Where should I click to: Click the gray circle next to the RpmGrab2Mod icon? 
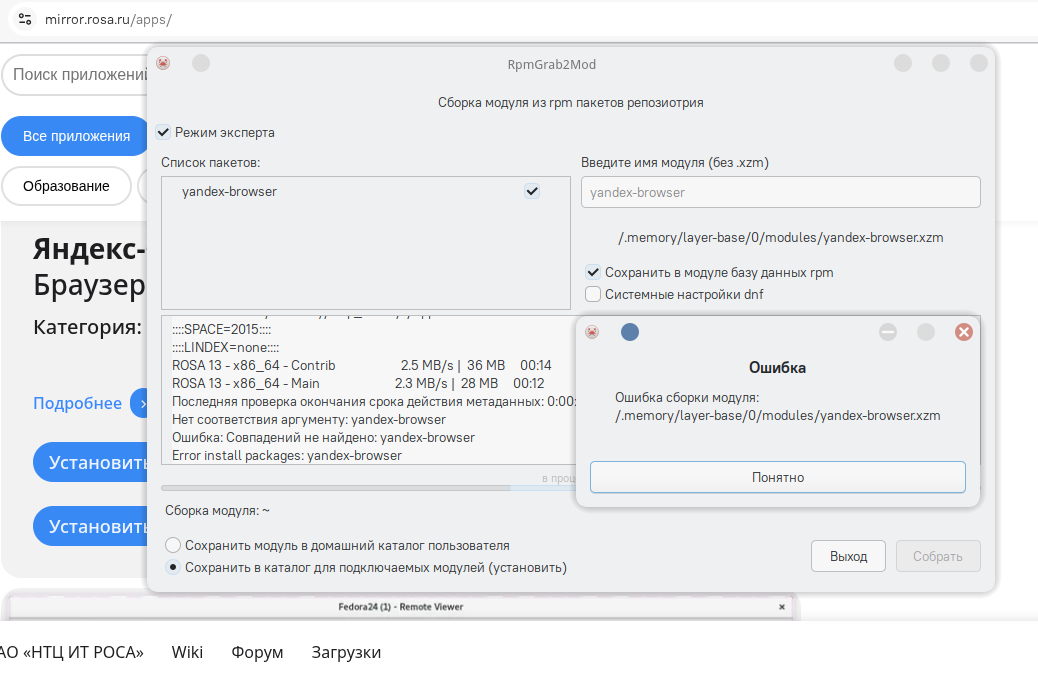201,63
